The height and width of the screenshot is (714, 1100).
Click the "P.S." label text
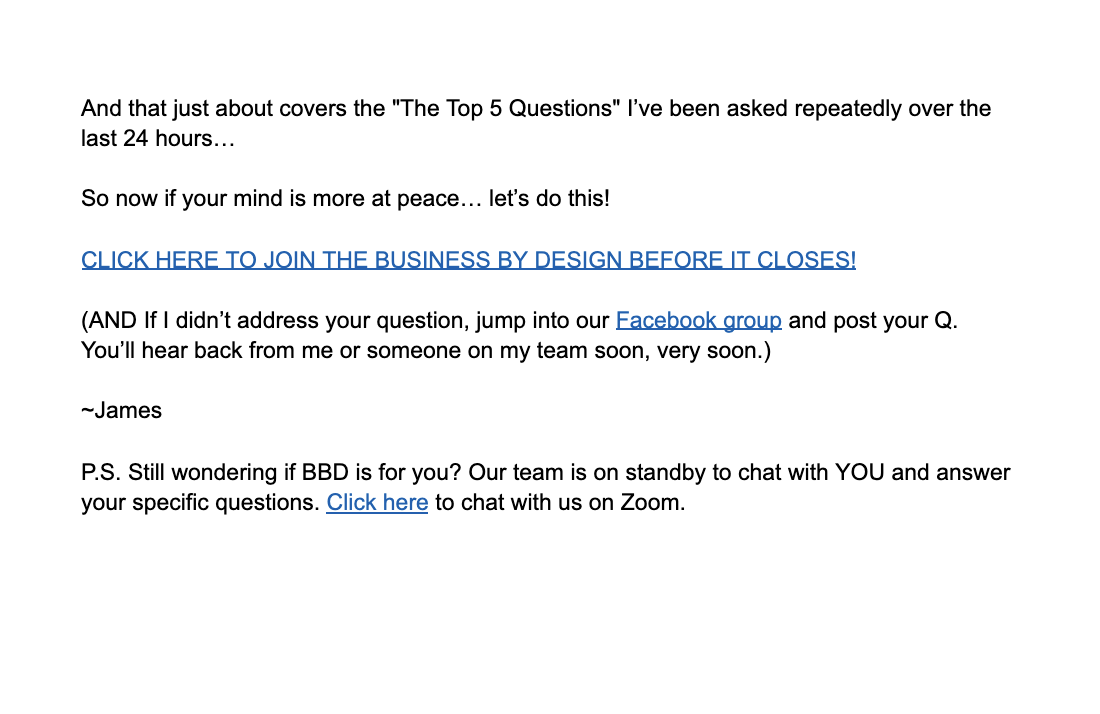coord(101,472)
